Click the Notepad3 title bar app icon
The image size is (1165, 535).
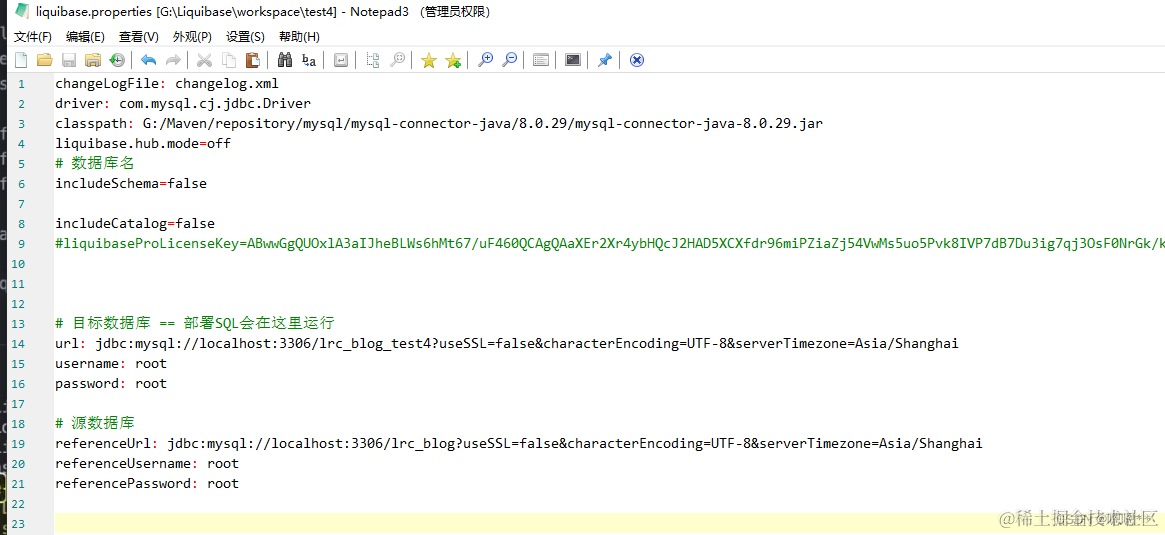tap(22, 11)
